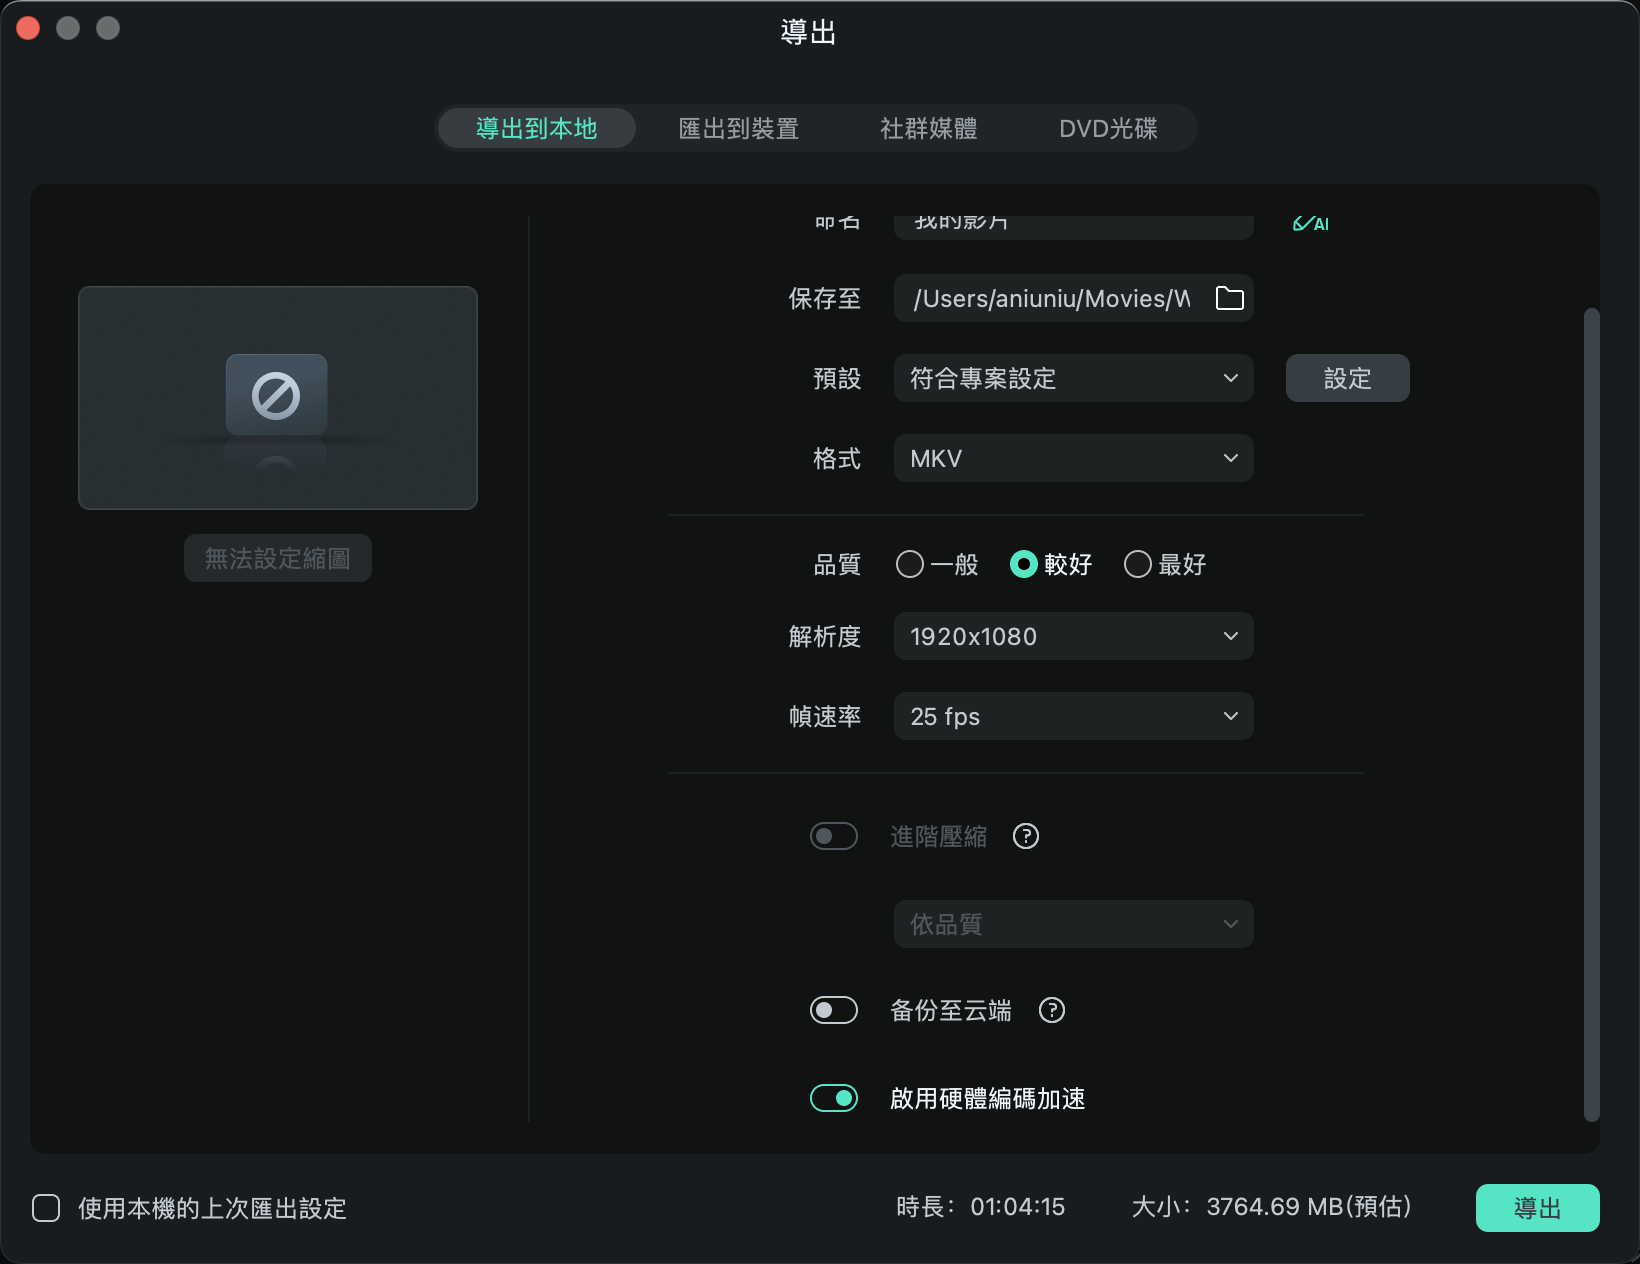This screenshot has width=1640, height=1264.
Task: Open the 預設 dropdown showing 符合專案設定
Action: pyautogui.click(x=1073, y=378)
